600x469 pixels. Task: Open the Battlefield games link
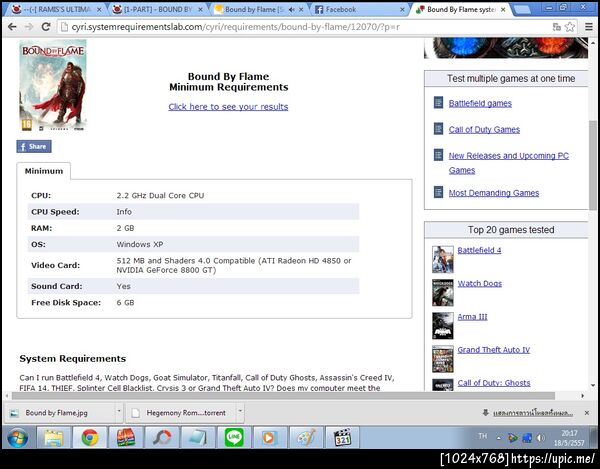480,103
